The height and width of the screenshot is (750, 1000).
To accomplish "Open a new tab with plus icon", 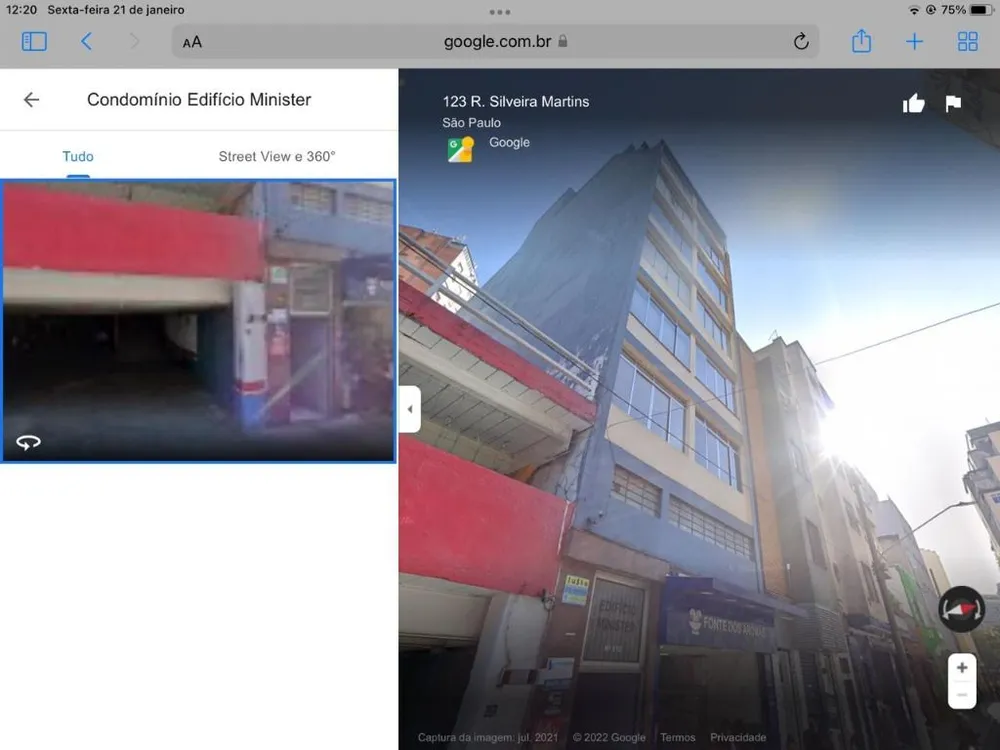I will click(914, 41).
